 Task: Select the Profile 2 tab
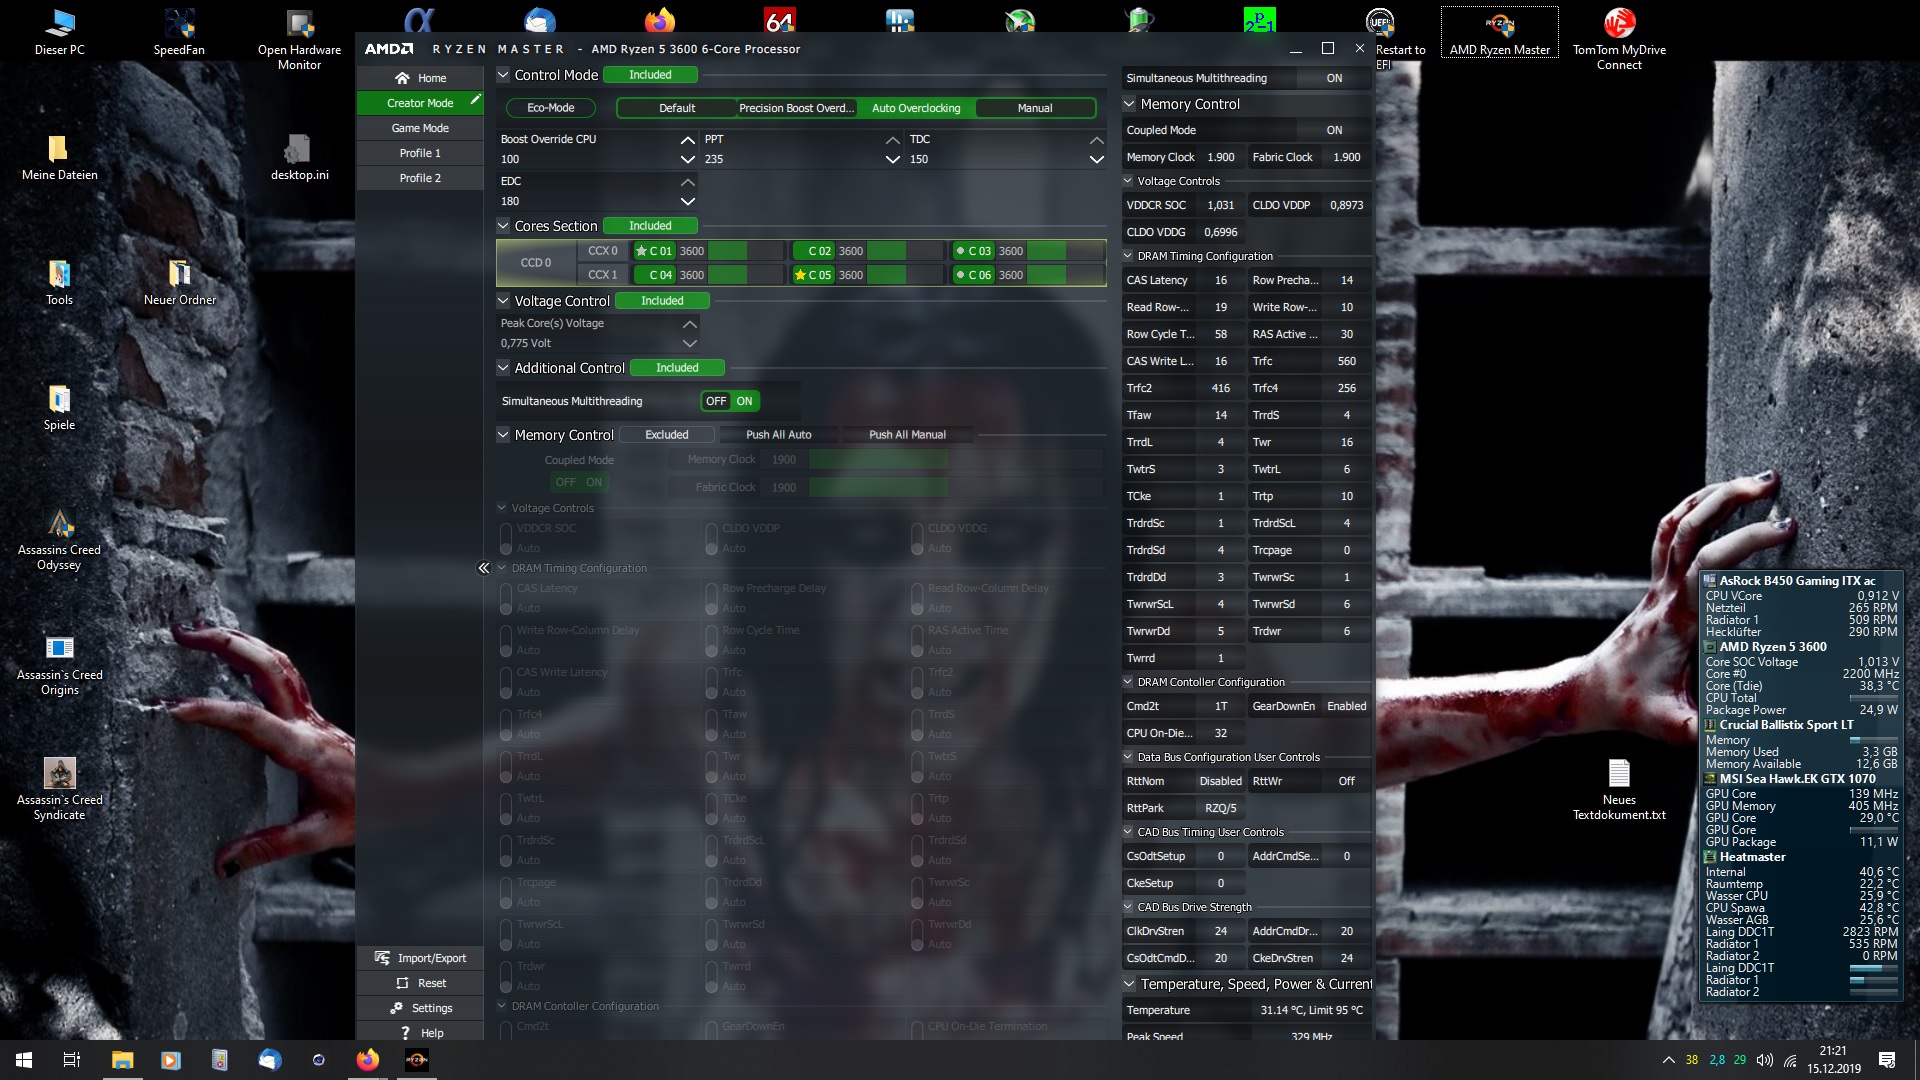click(x=420, y=178)
